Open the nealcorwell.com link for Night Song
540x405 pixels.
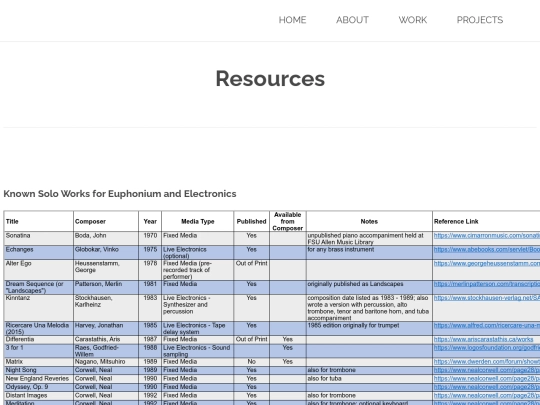pyautogui.click(x=487, y=370)
